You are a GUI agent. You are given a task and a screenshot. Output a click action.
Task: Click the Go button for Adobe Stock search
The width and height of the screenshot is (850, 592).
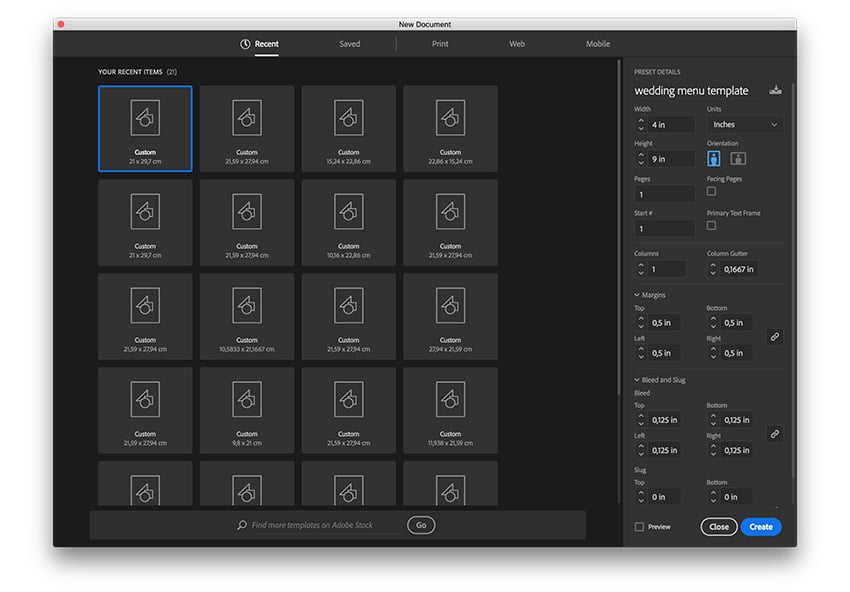(421, 525)
